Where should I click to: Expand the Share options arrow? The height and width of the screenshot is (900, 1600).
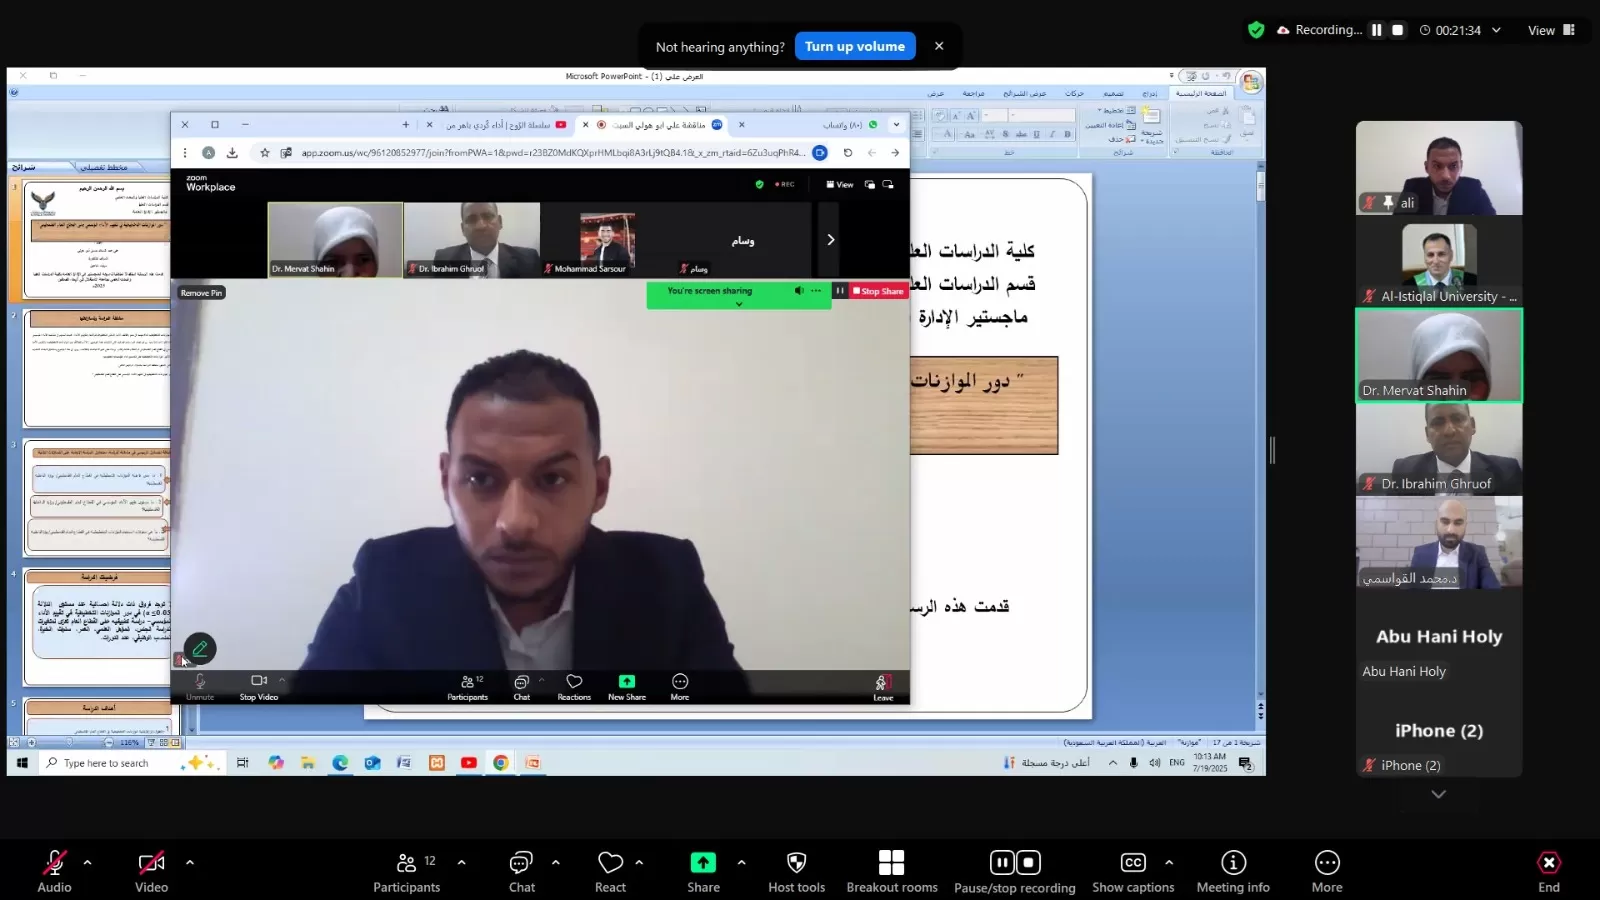(x=741, y=862)
